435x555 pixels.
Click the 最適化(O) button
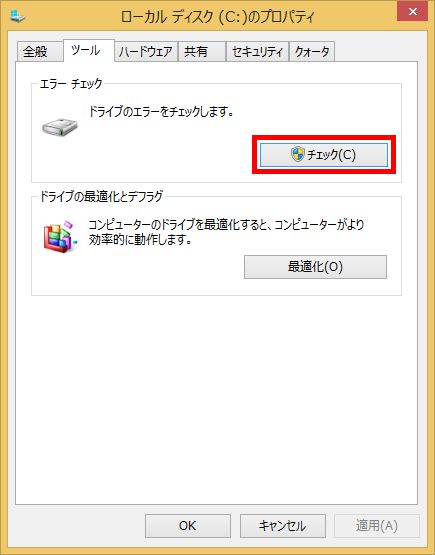(x=315, y=267)
